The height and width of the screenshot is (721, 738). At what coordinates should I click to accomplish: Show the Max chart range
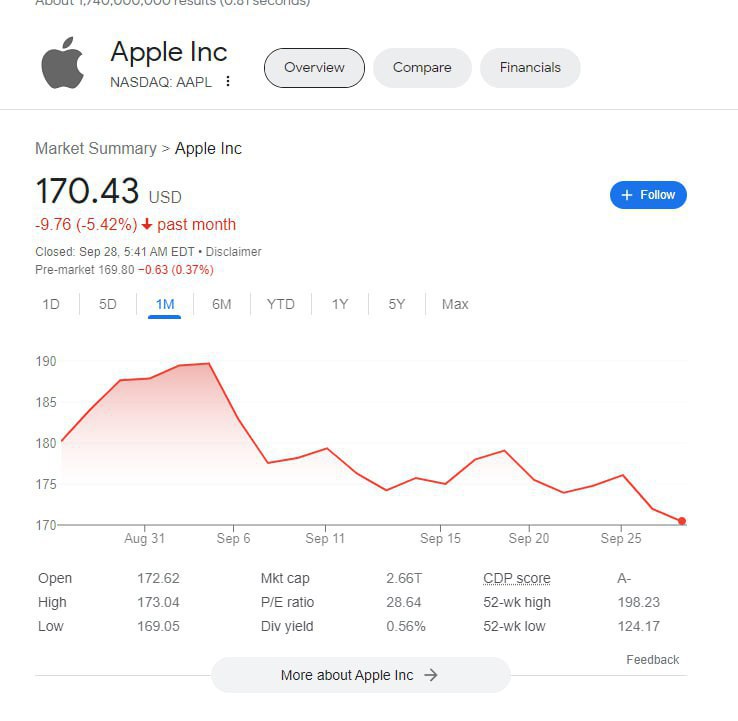click(455, 304)
